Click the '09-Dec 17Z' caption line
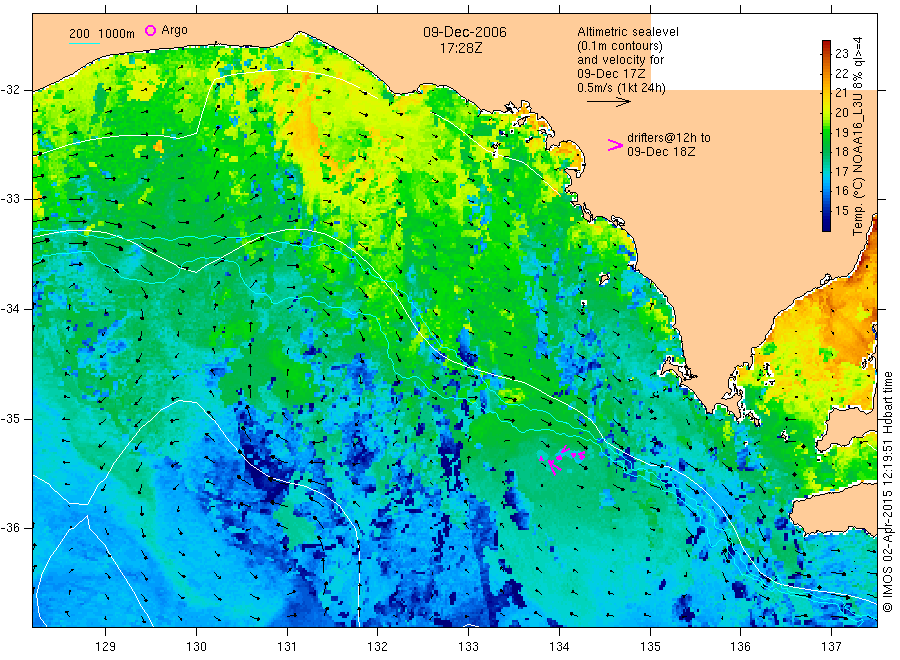Screen dimensions: 900x660 tap(611, 73)
